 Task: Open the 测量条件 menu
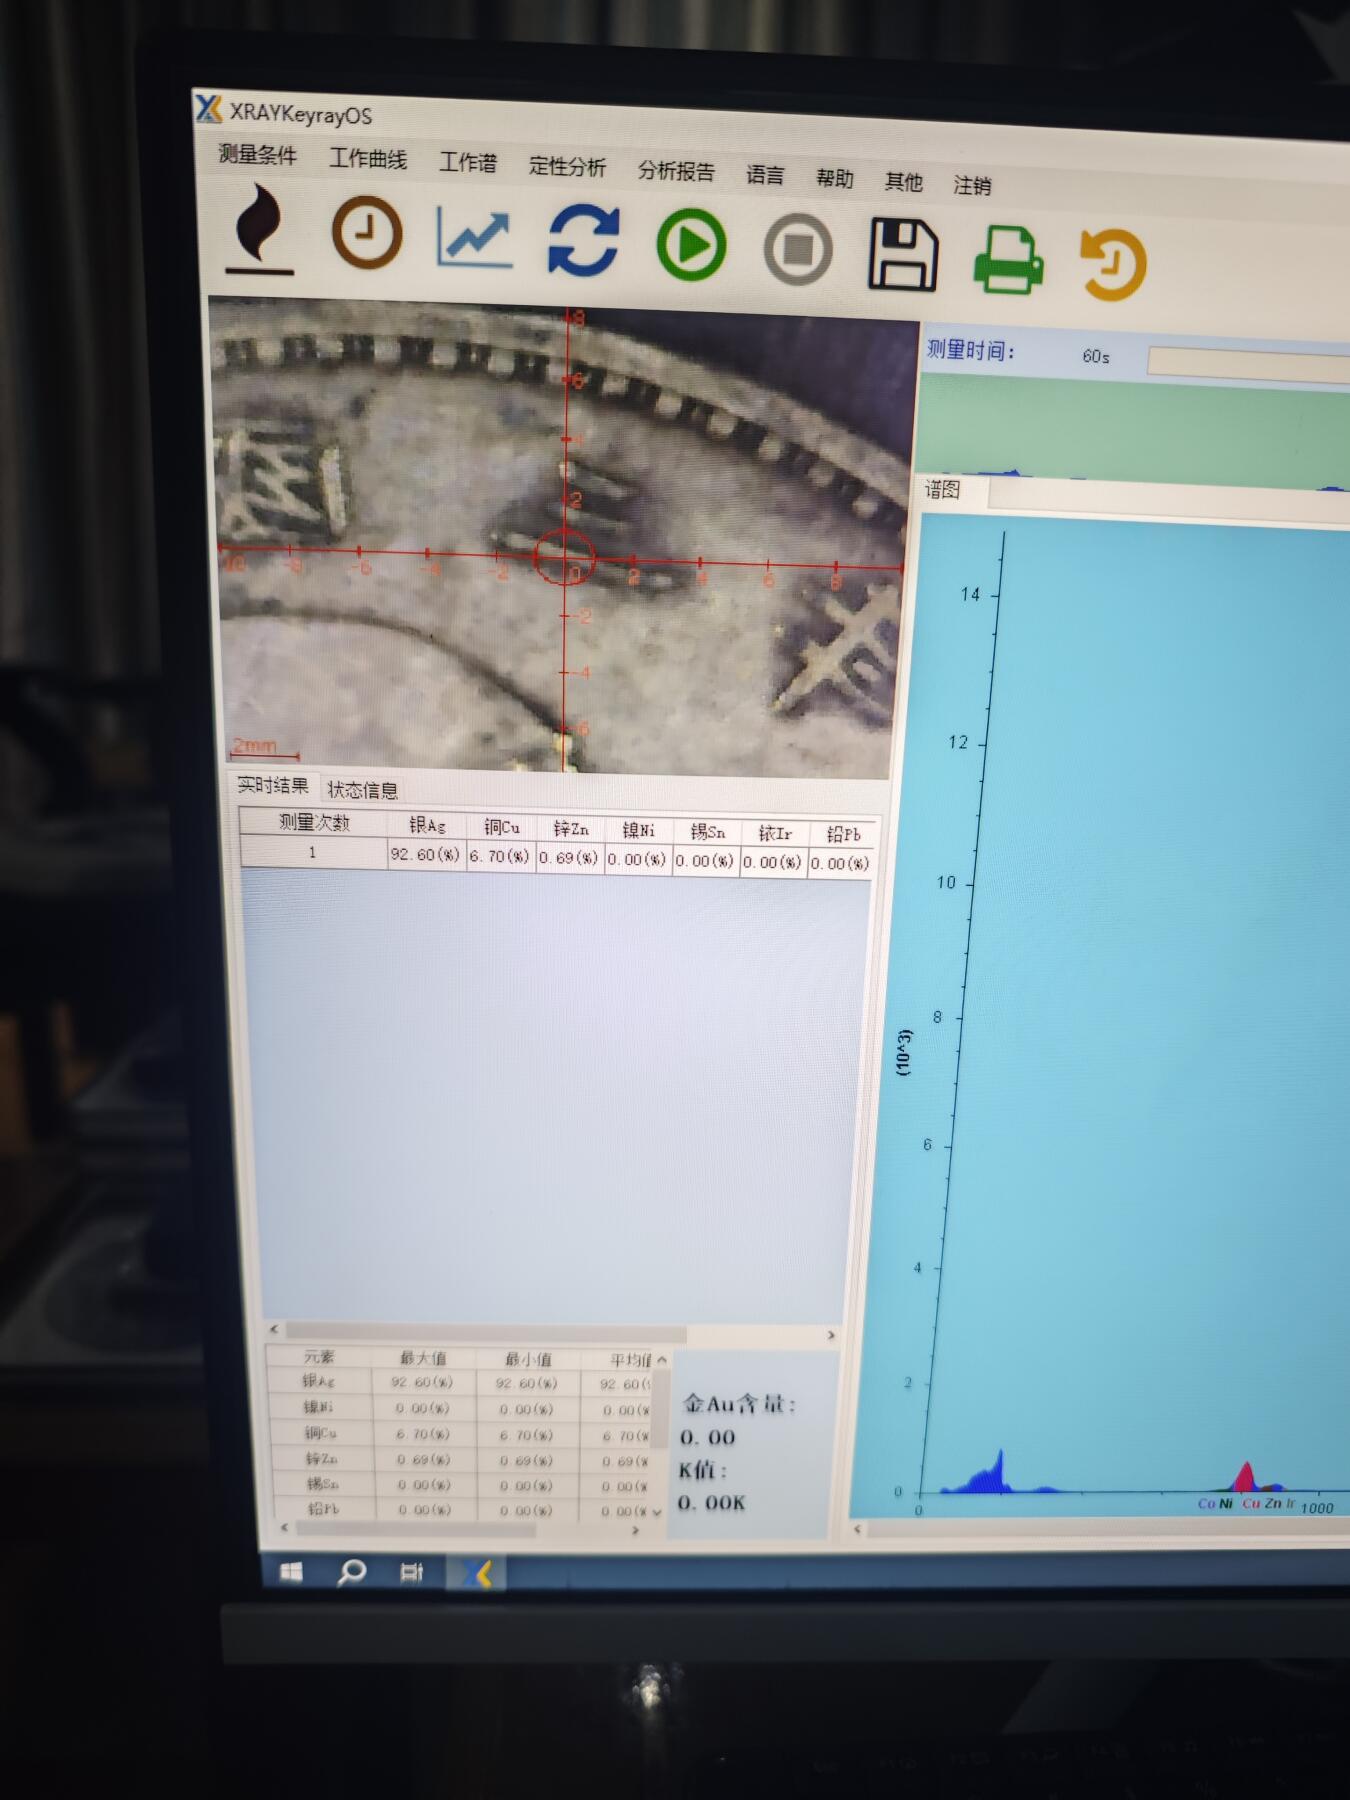pyautogui.click(x=258, y=155)
